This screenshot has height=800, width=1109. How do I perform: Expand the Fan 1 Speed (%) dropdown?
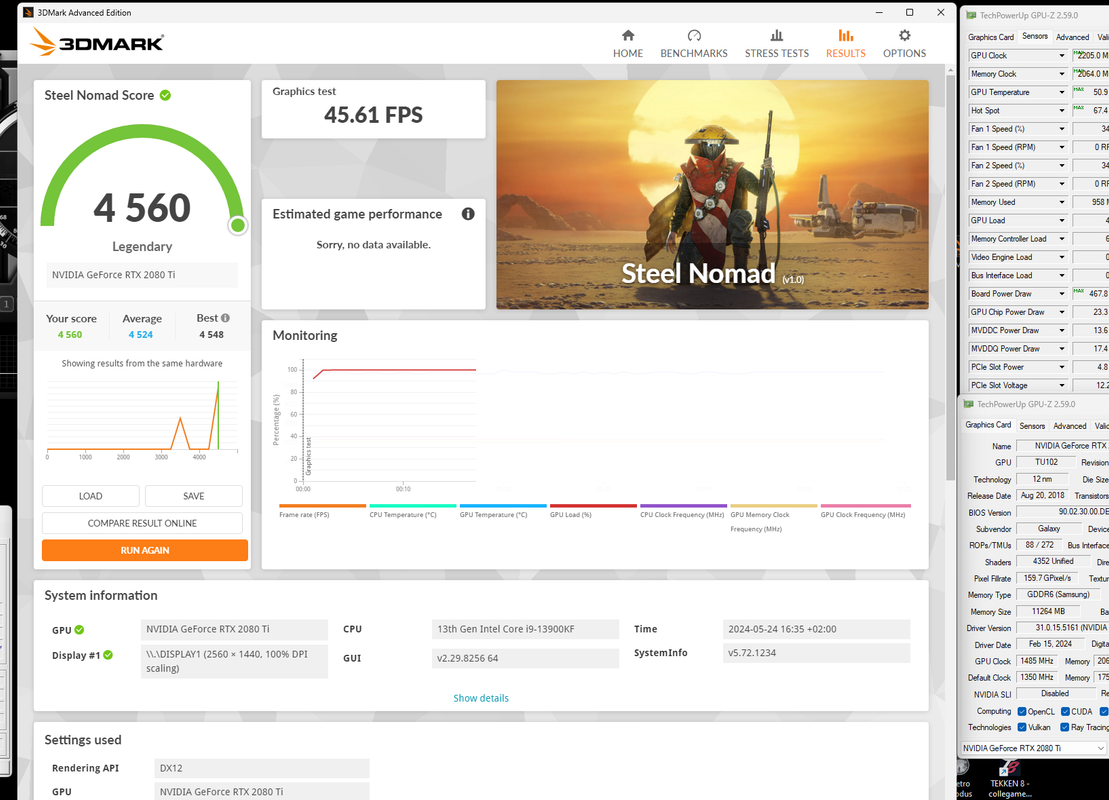point(1062,129)
